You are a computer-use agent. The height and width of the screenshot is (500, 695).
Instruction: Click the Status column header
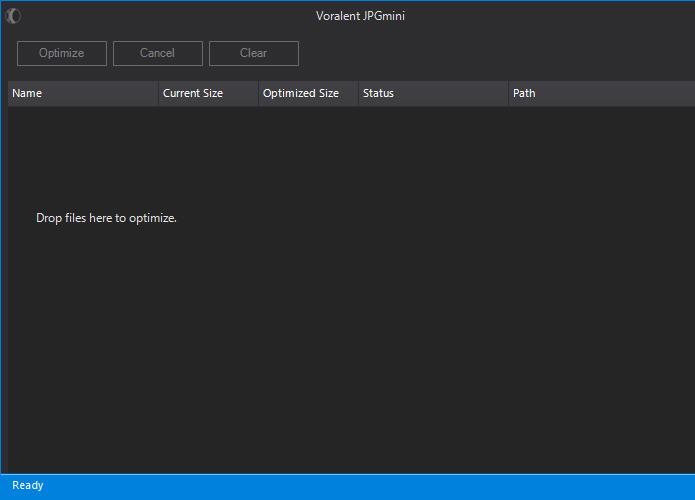tap(378, 93)
